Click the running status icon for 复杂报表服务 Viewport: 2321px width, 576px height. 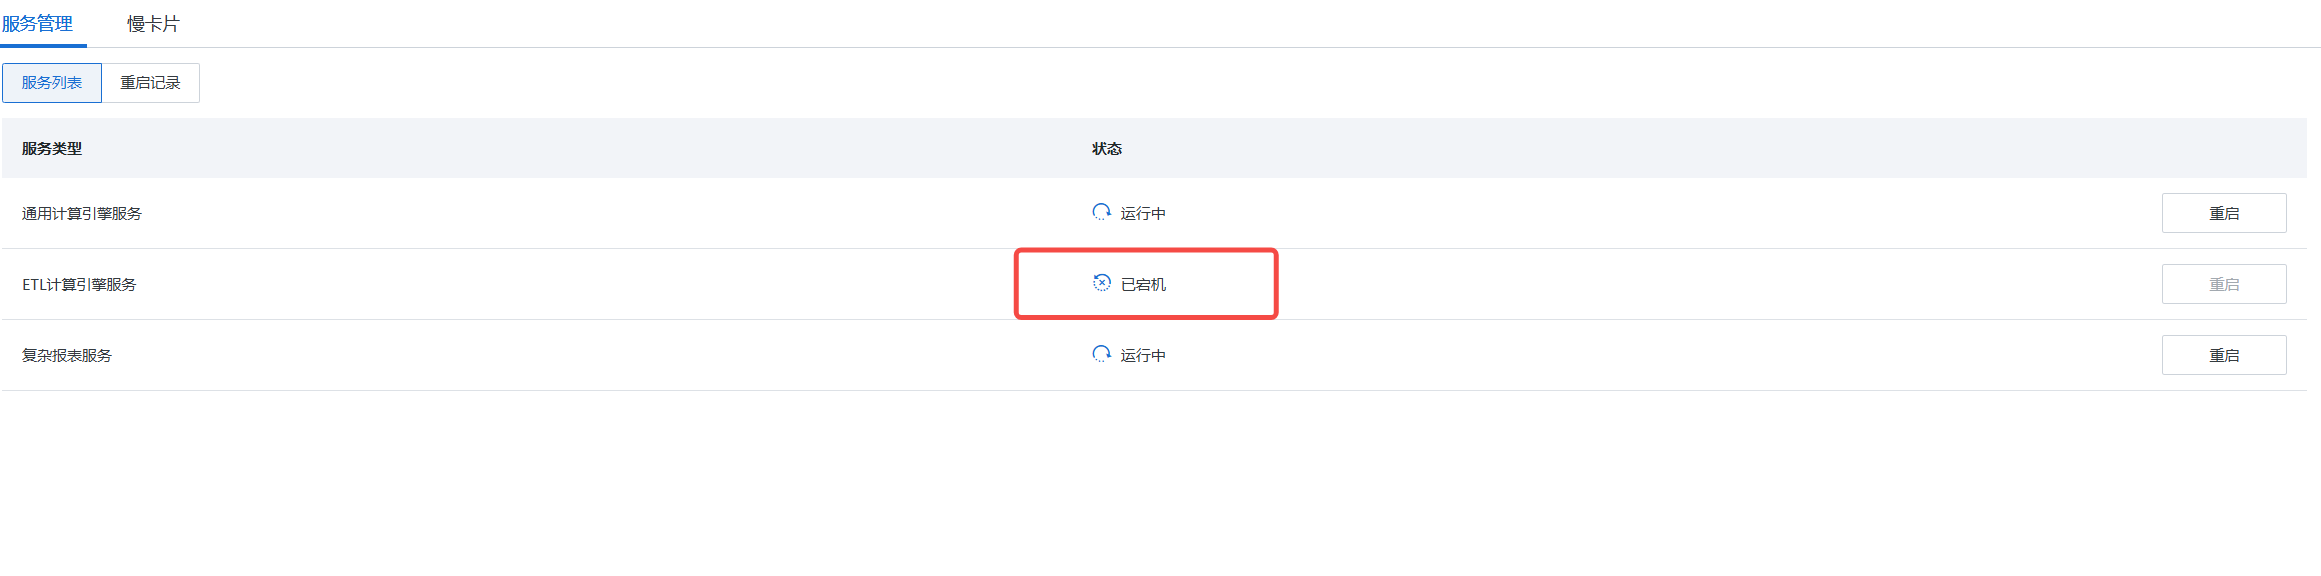point(1101,354)
